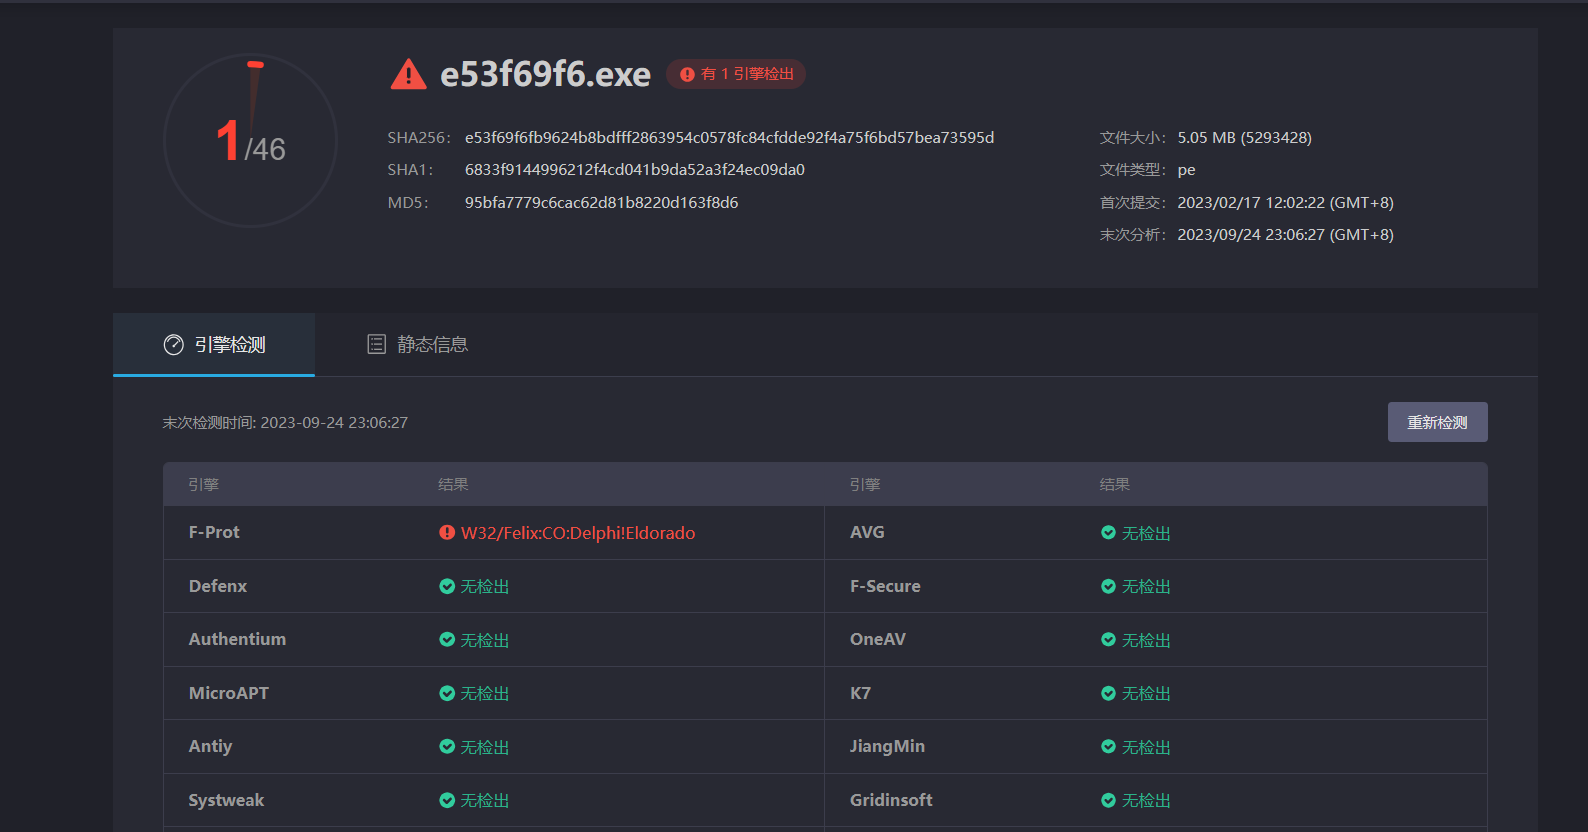Click the 末次检测时间 timestamp line
The width and height of the screenshot is (1588, 832).
pyautogui.click(x=285, y=423)
